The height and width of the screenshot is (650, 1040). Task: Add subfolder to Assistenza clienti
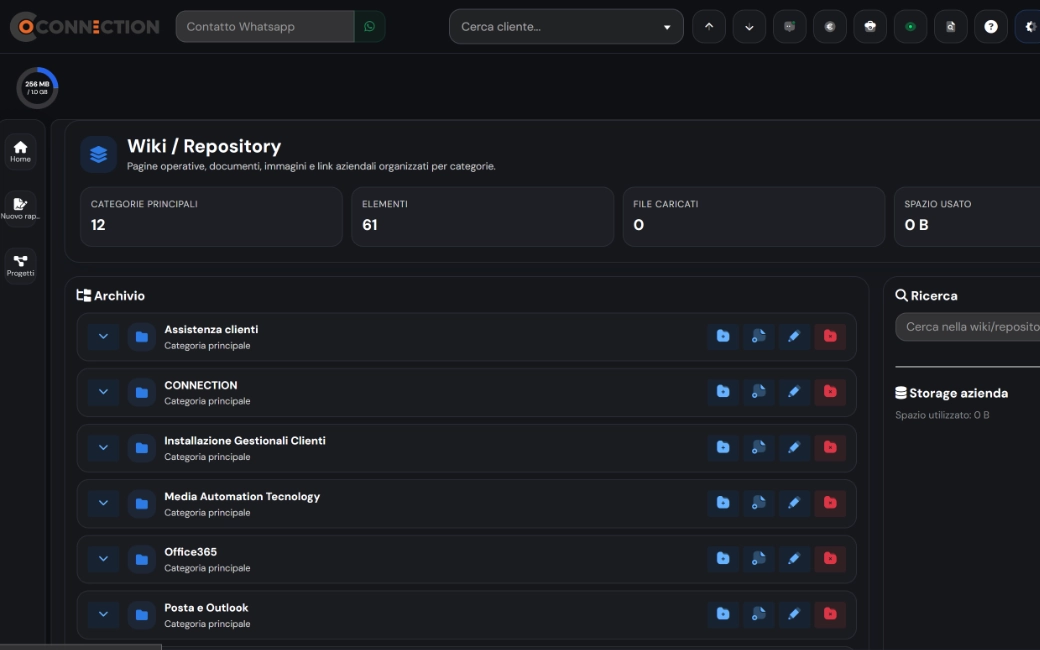pos(723,336)
